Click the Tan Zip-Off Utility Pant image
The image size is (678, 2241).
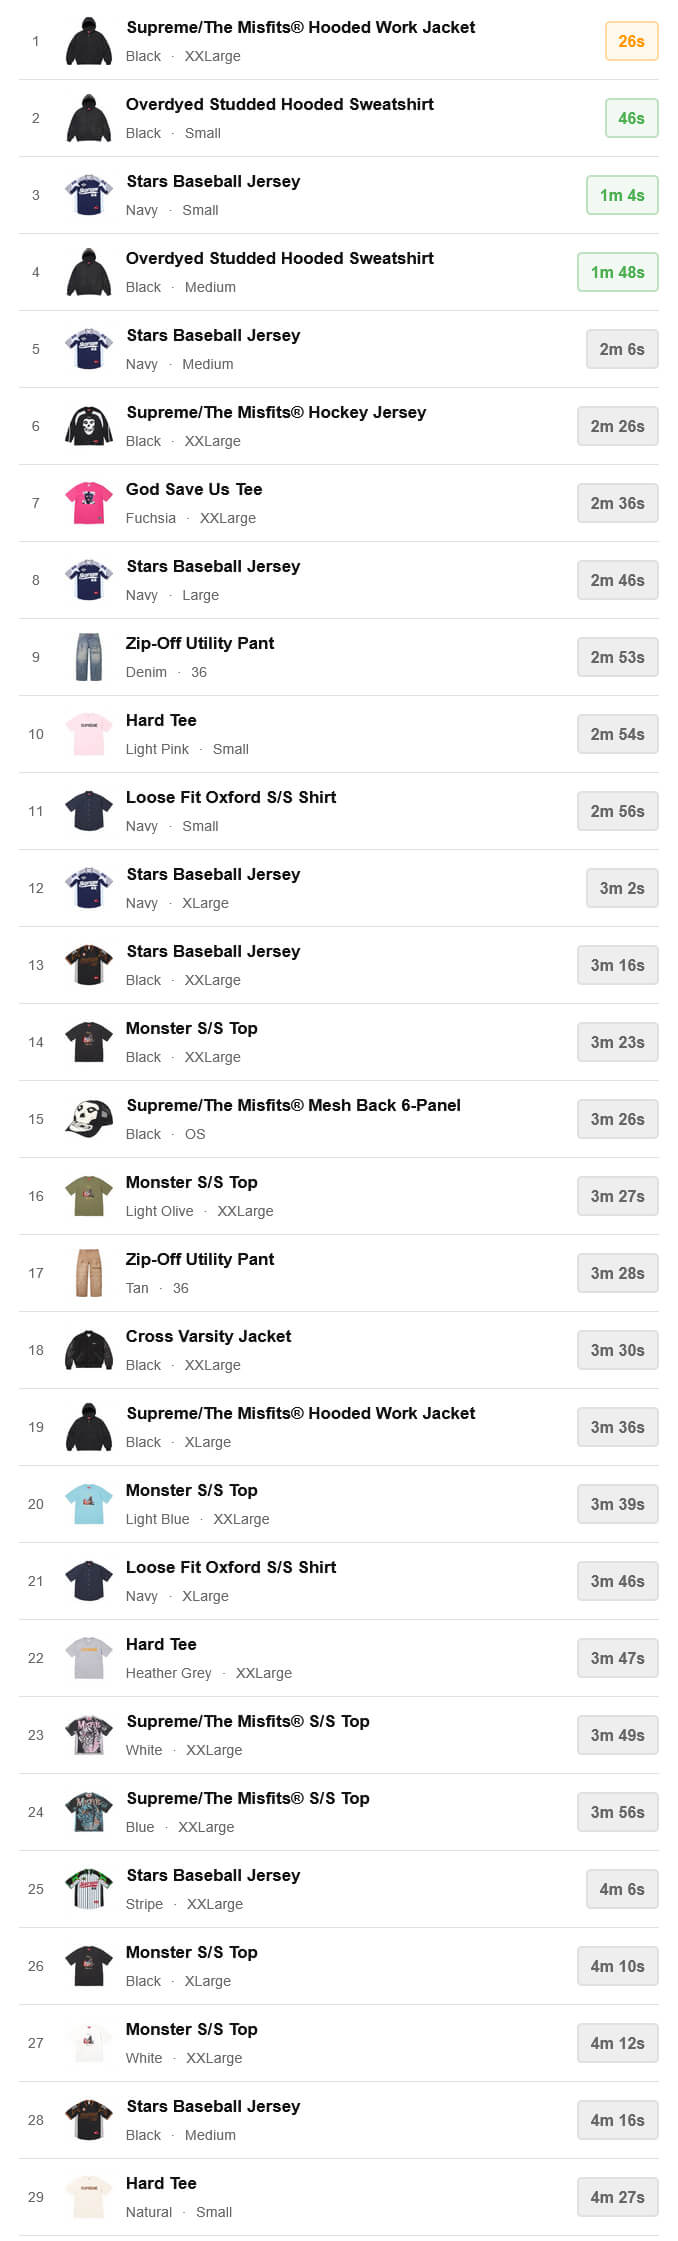(89, 1274)
